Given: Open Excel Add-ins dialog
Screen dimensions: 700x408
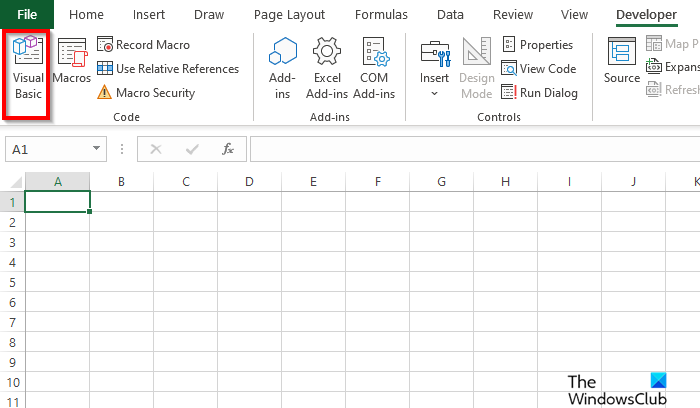Looking at the screenshot, I should click(x=327, y=64).
